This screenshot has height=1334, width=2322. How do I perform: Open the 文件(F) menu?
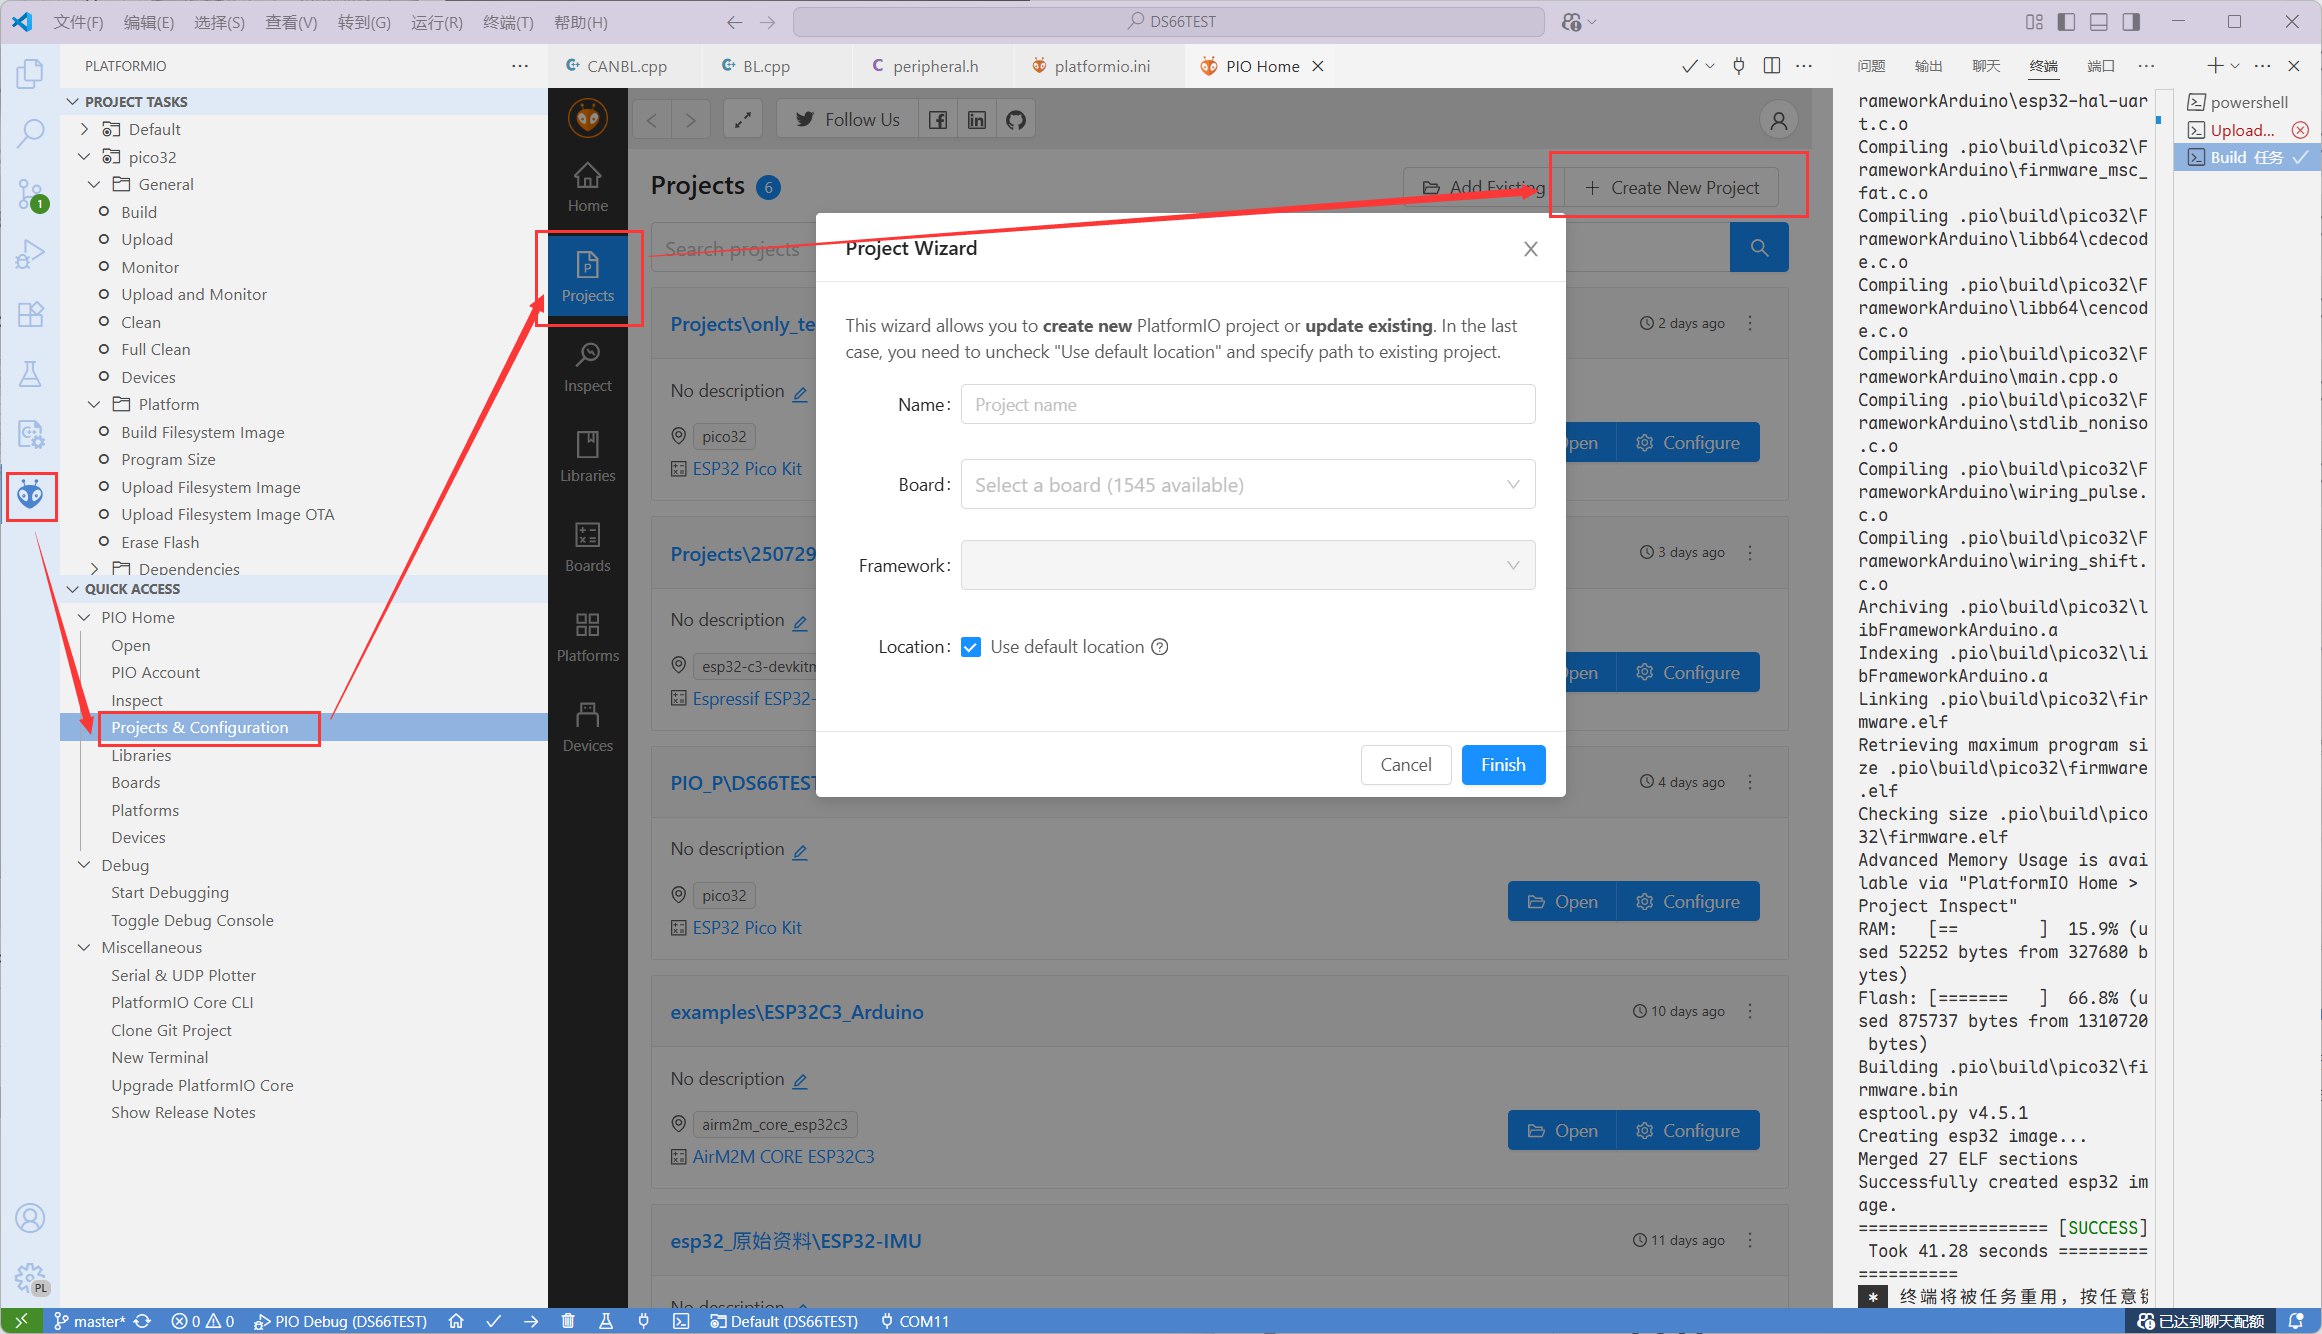[x=78, y=22]
